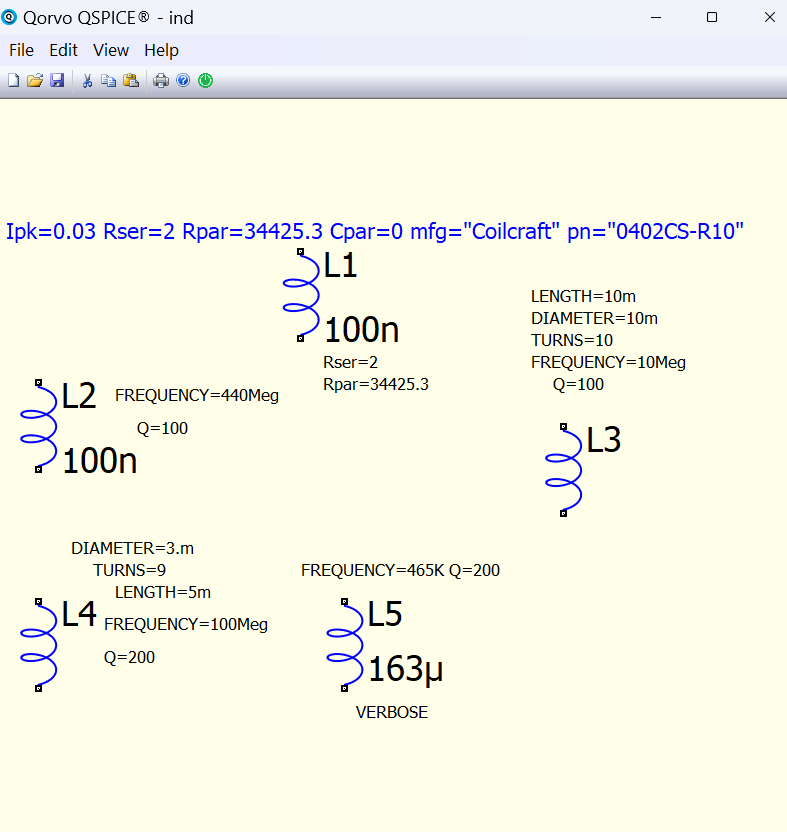The image size is (787, 832).
Task: Open the Edit menu
Action: [x=63, y=50]
